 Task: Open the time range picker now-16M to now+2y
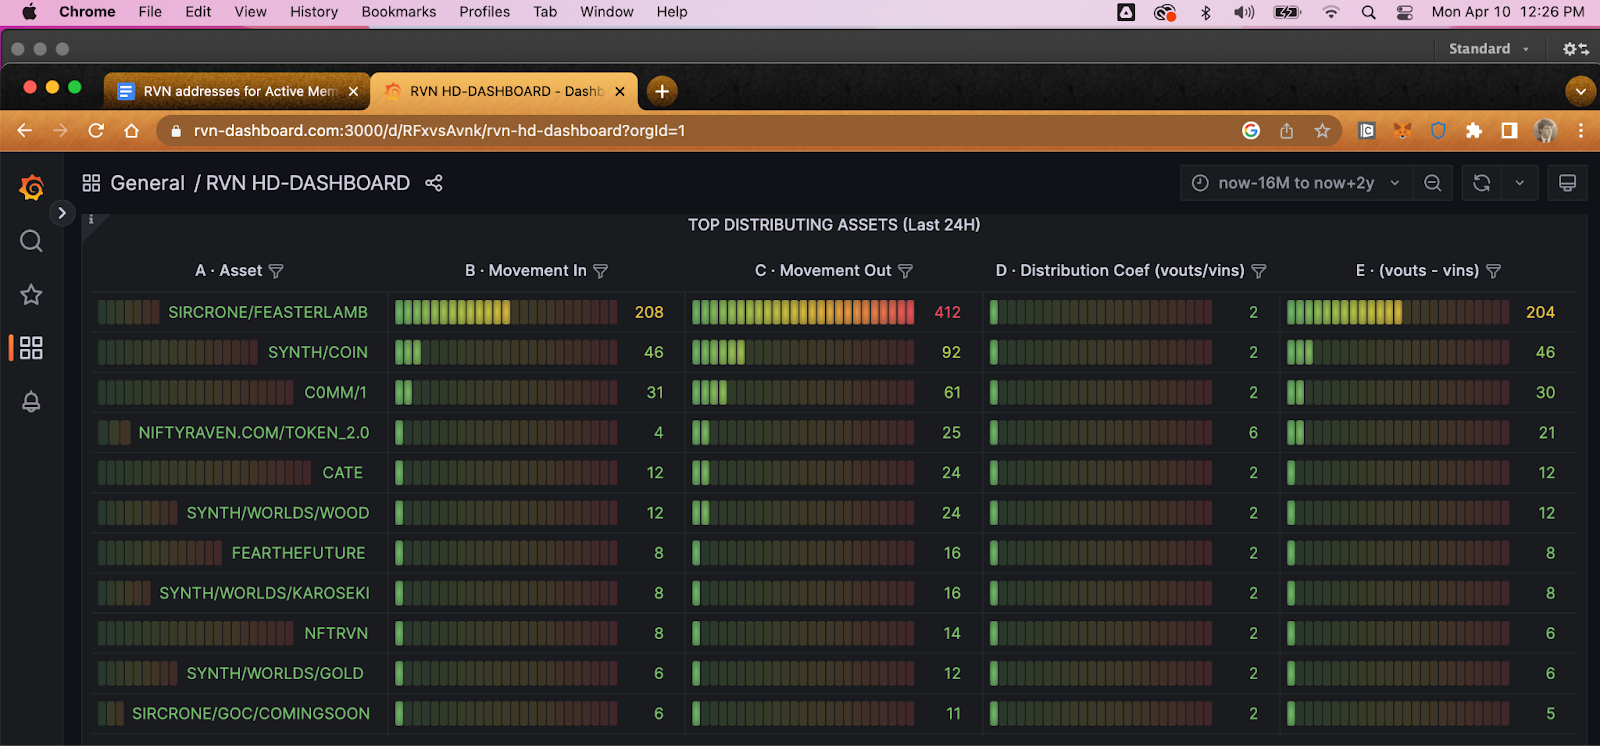1296,183
